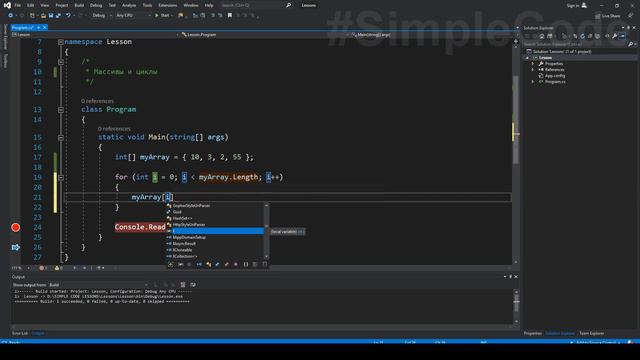The height and width of the screenshot is (360, 640).
Task: Click the error count icon below editor
Action: tap(42, 268)
